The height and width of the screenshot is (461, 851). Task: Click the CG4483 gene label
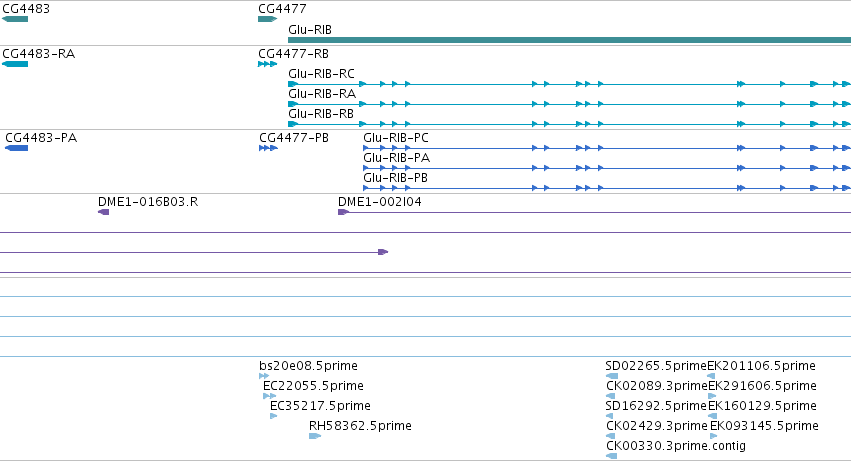26,9
